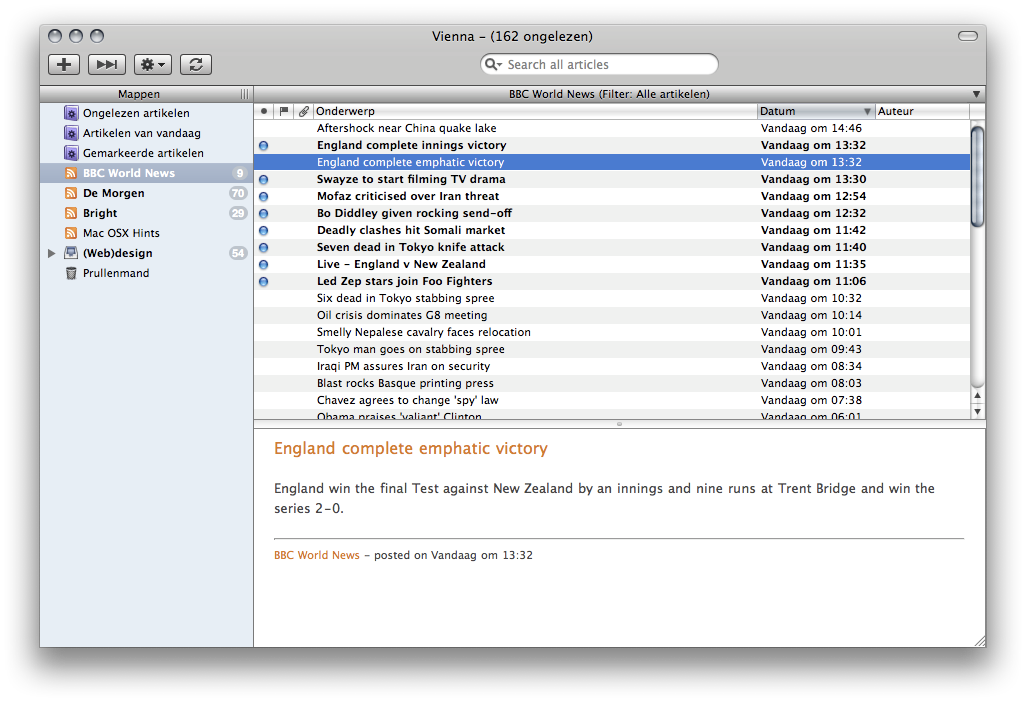Select the Ongelezen artikelen smart folder icon

[71, 113]
